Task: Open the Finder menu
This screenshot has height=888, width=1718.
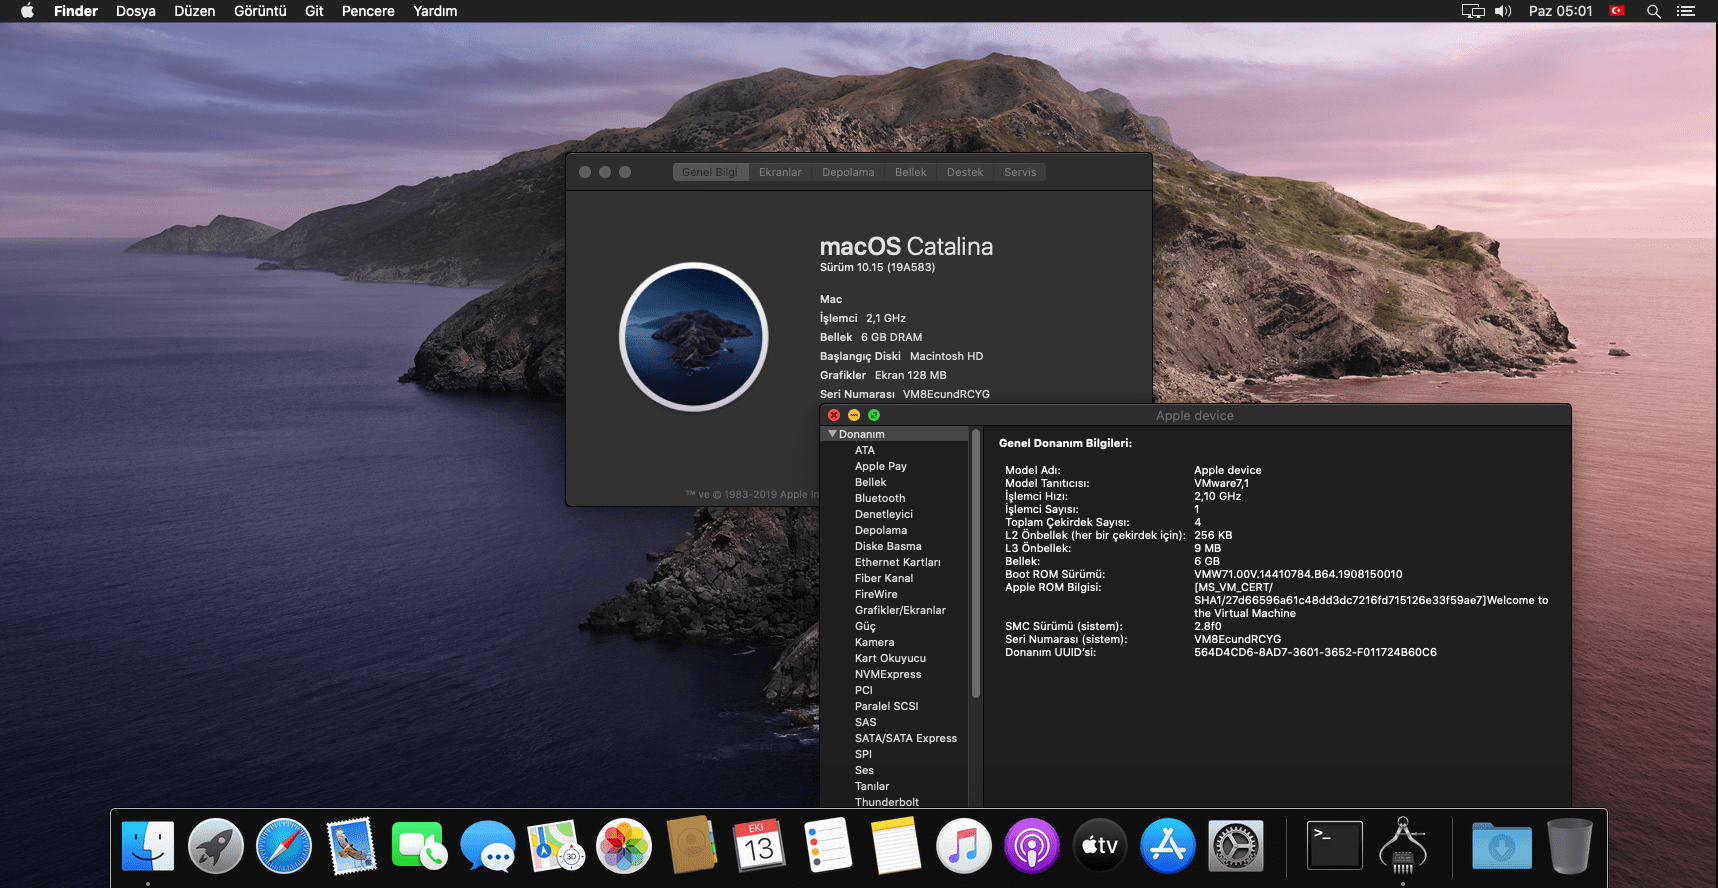Action: (76, 11)
